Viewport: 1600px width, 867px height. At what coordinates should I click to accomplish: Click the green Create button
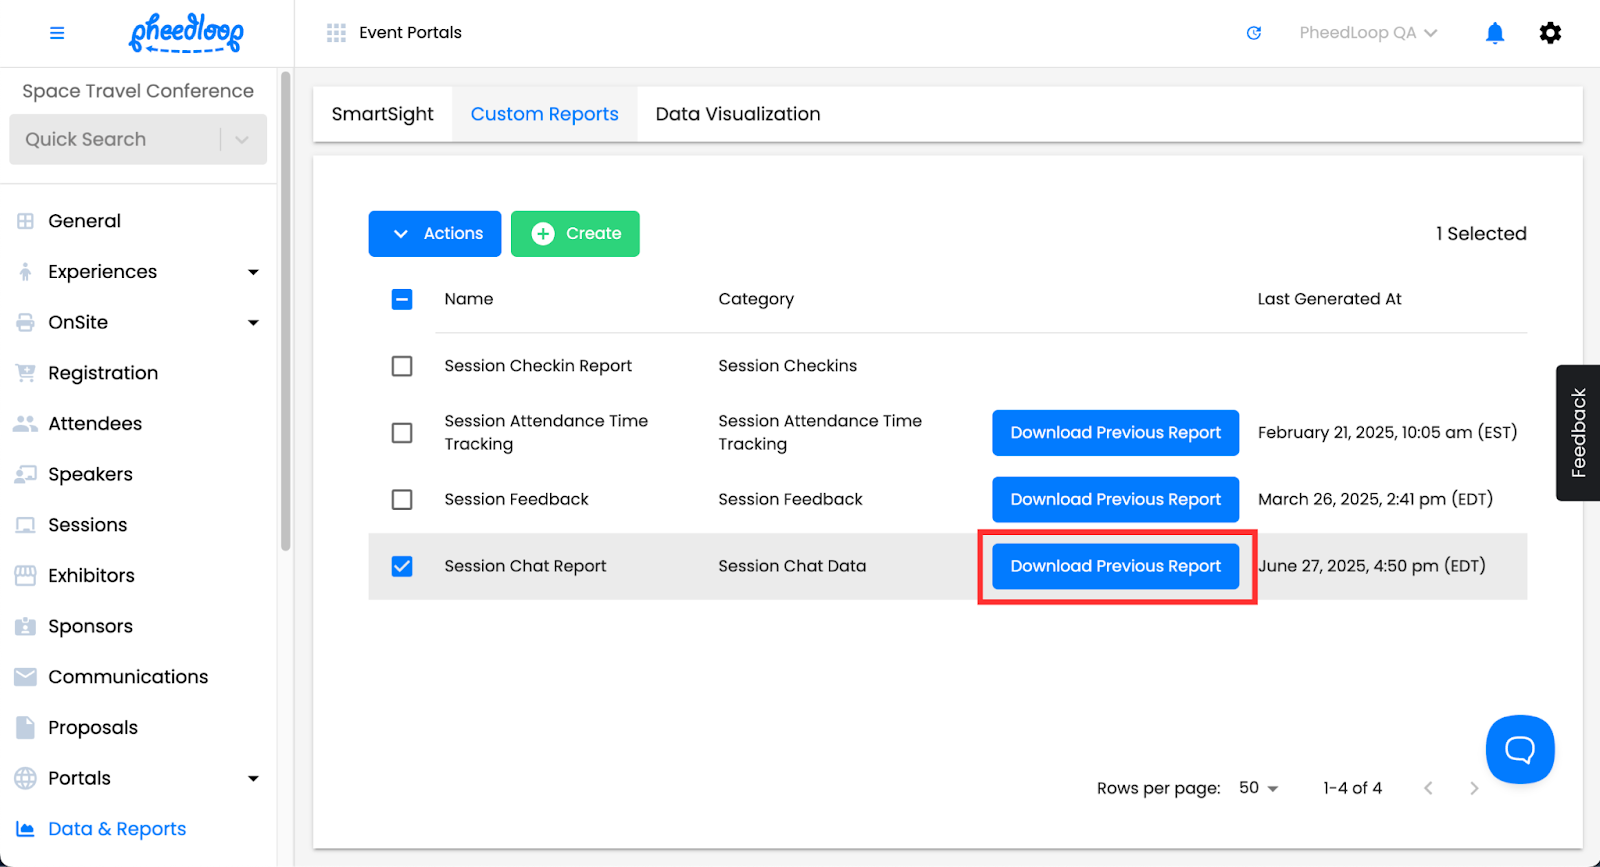[x=575, y=234]
